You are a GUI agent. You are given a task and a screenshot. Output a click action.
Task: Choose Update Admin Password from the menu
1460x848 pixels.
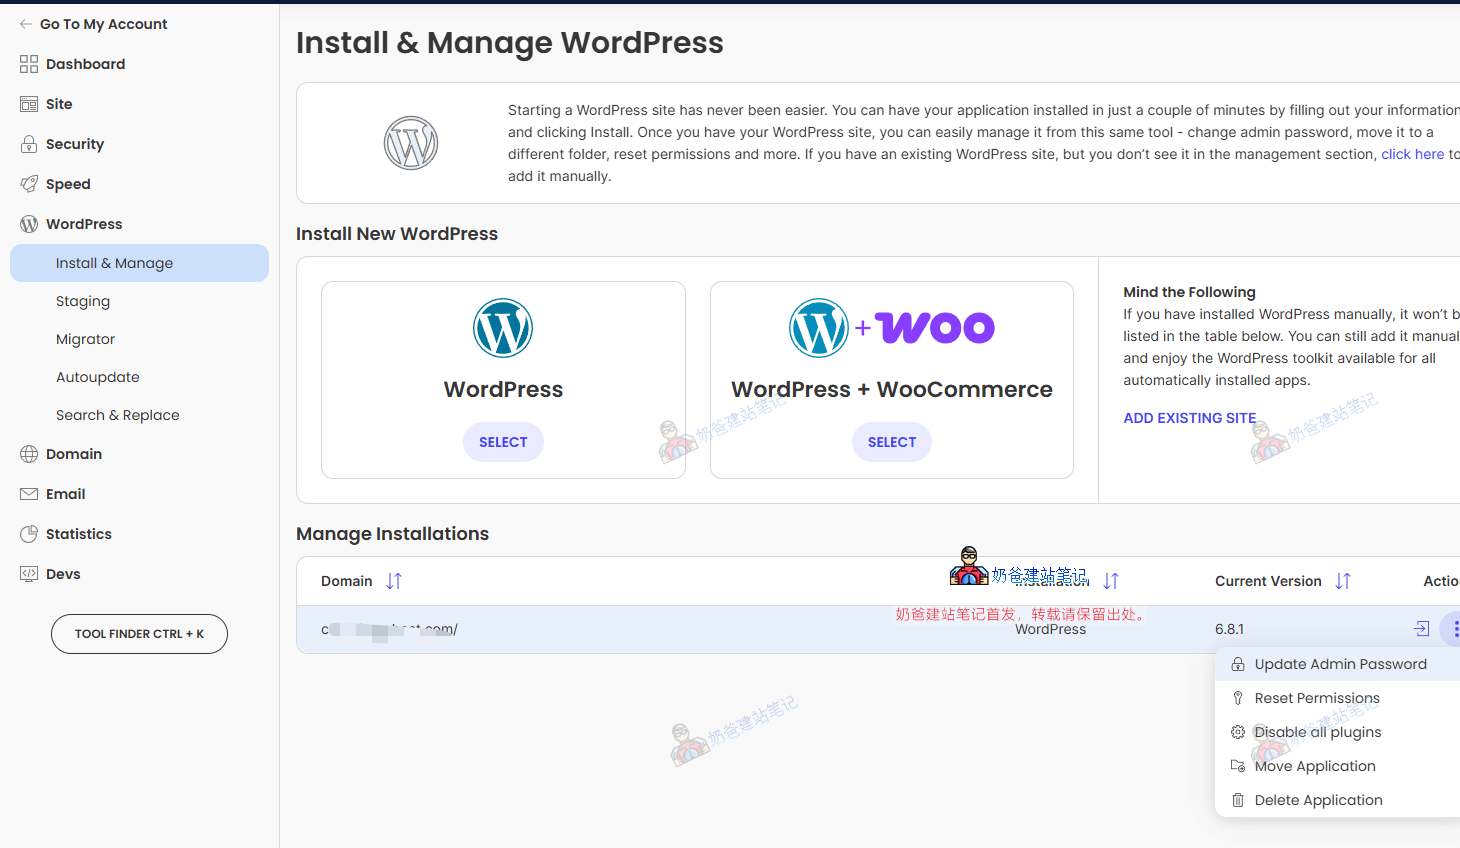[x=1340, y=663]
